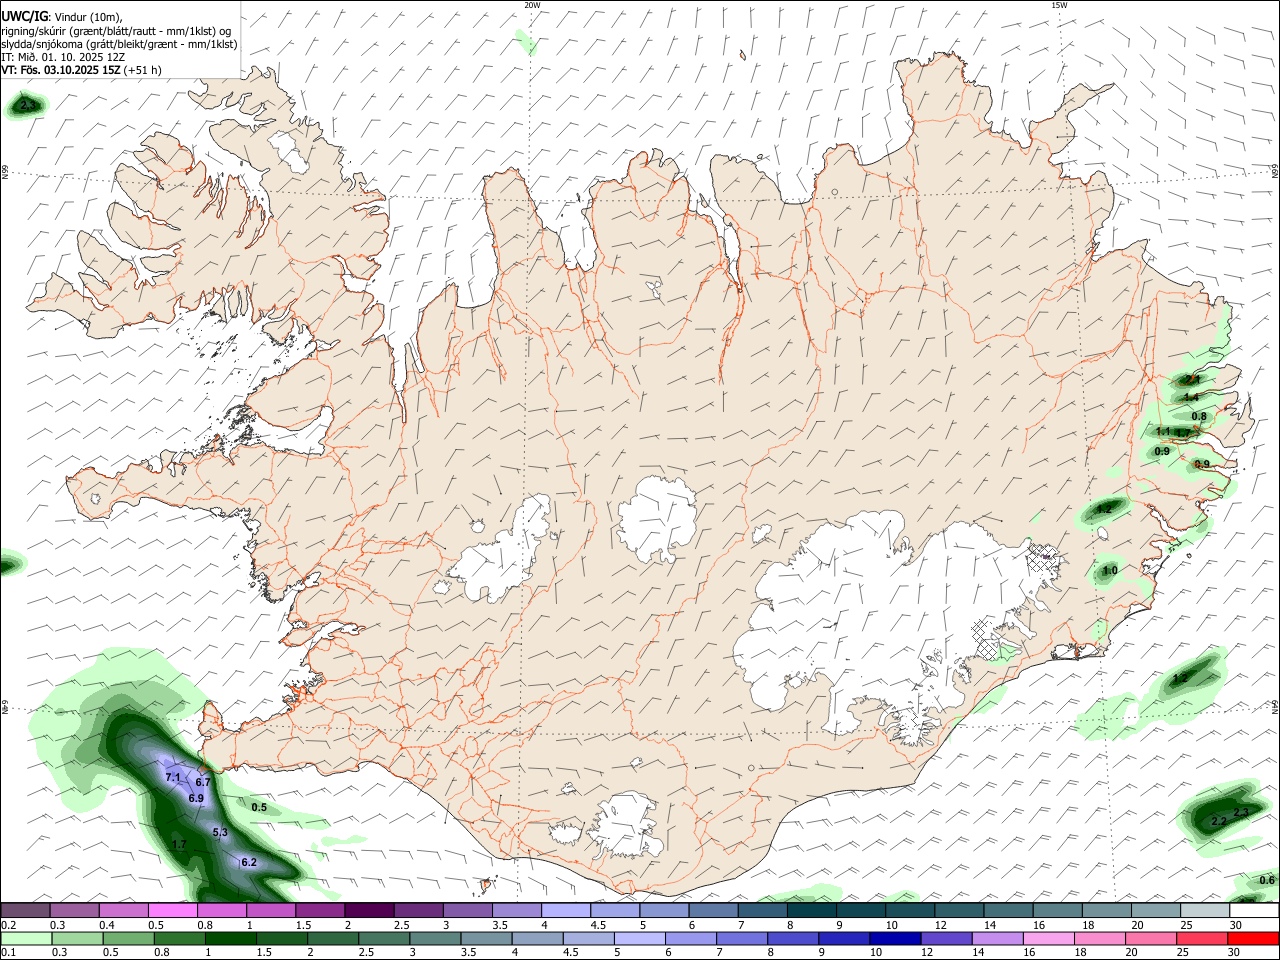
Task: Click the '0.2' label on the upper legend
Action: pos(8,925)
